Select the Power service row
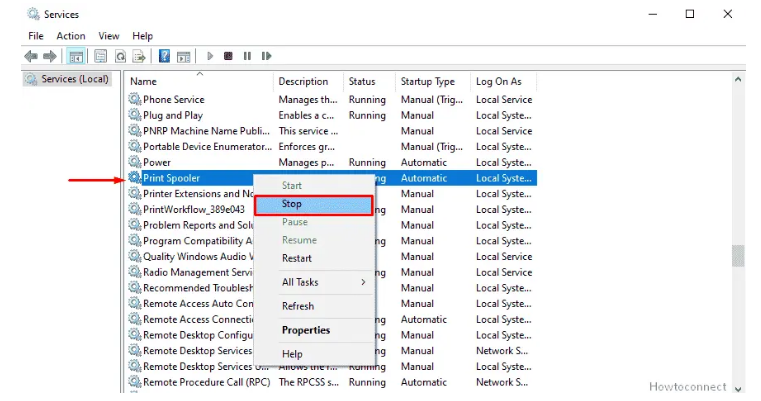 (332, 162)
